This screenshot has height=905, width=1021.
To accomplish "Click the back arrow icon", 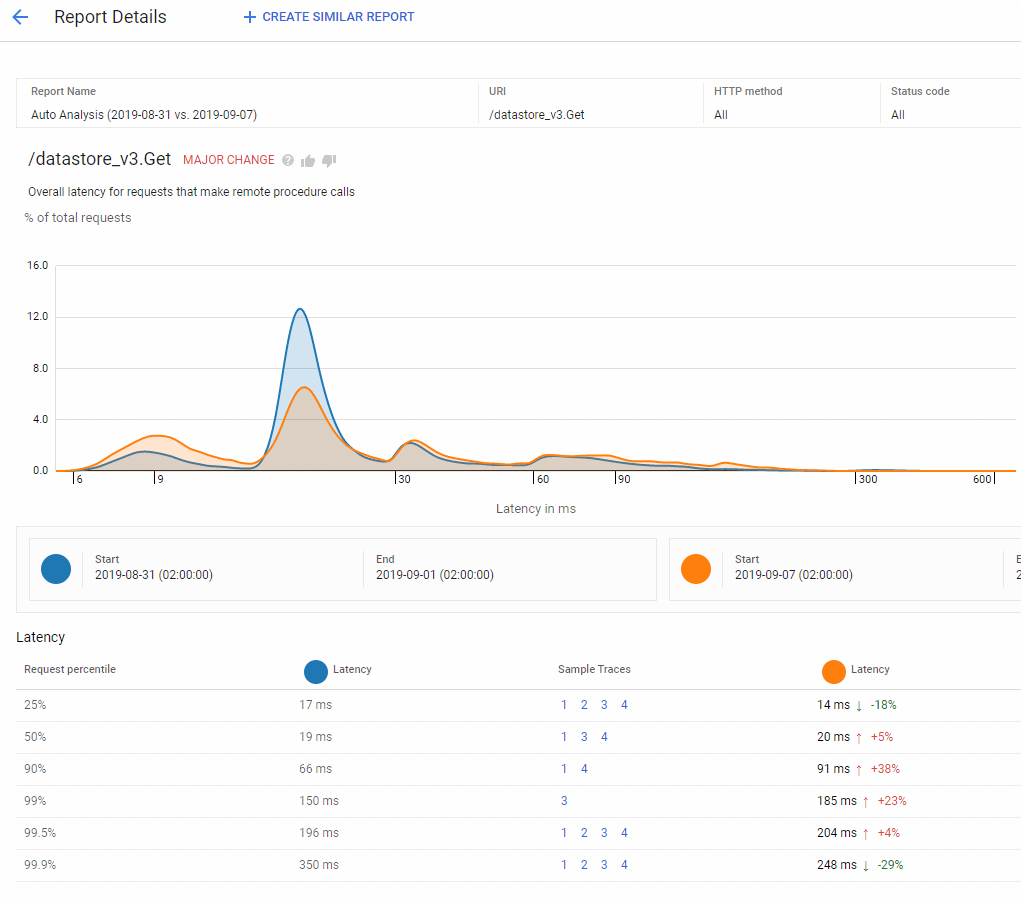I will coord(20,17).
